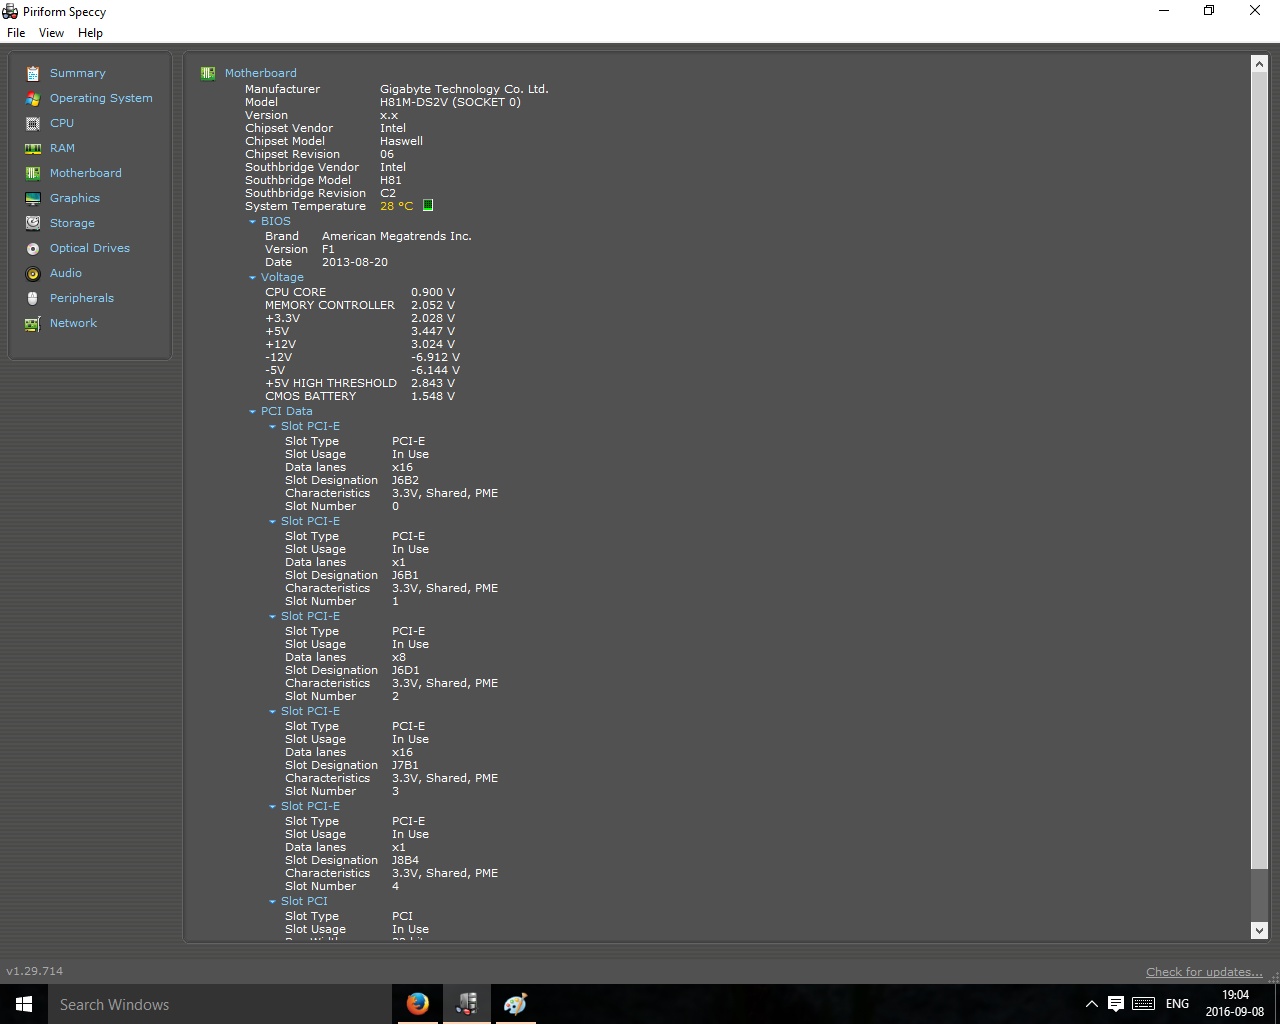1280x1024 pixels.
Task: Click the Motherboard heading icon in the details pane
Action: click(x=208, y=73)
